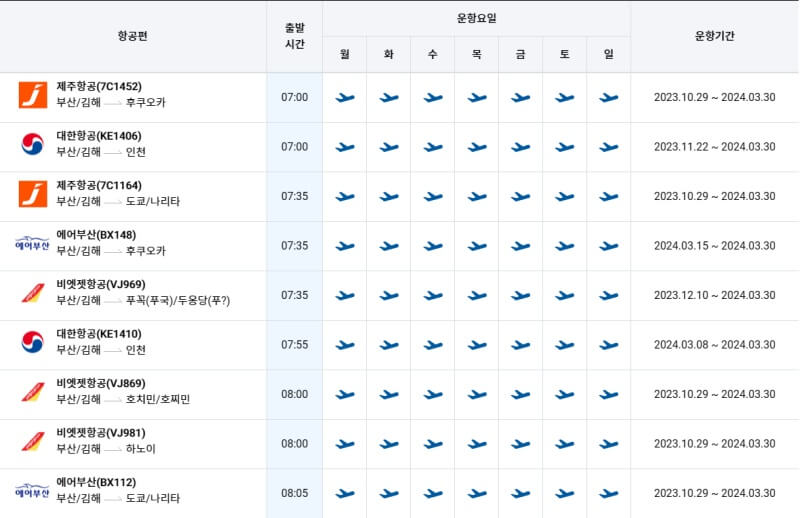Click period 2023.12.10 ~ 2024.03.30

715,295
